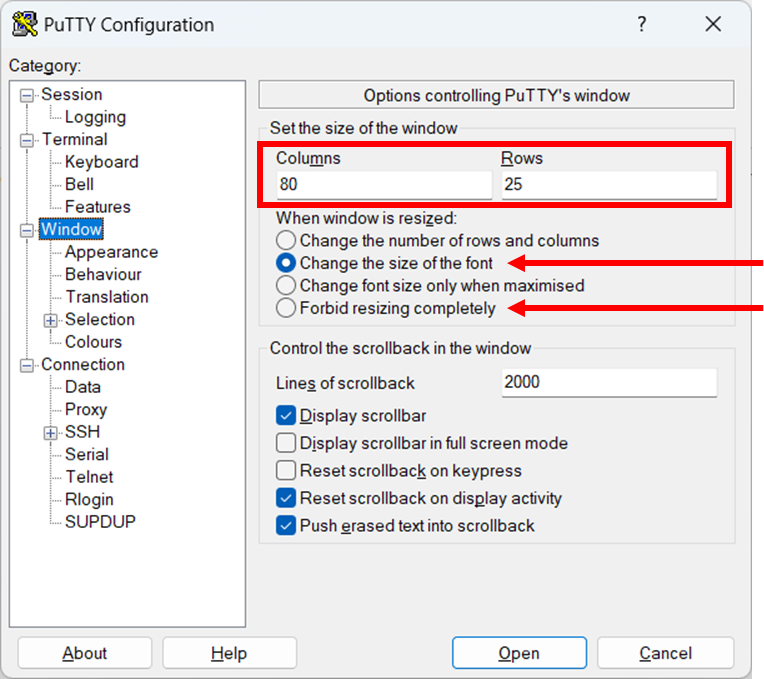Image resolution: width=764 pixels, height=679 pixels.
Task: Focus the 'Lines of scrollback' field
Action: pos(608,383)
